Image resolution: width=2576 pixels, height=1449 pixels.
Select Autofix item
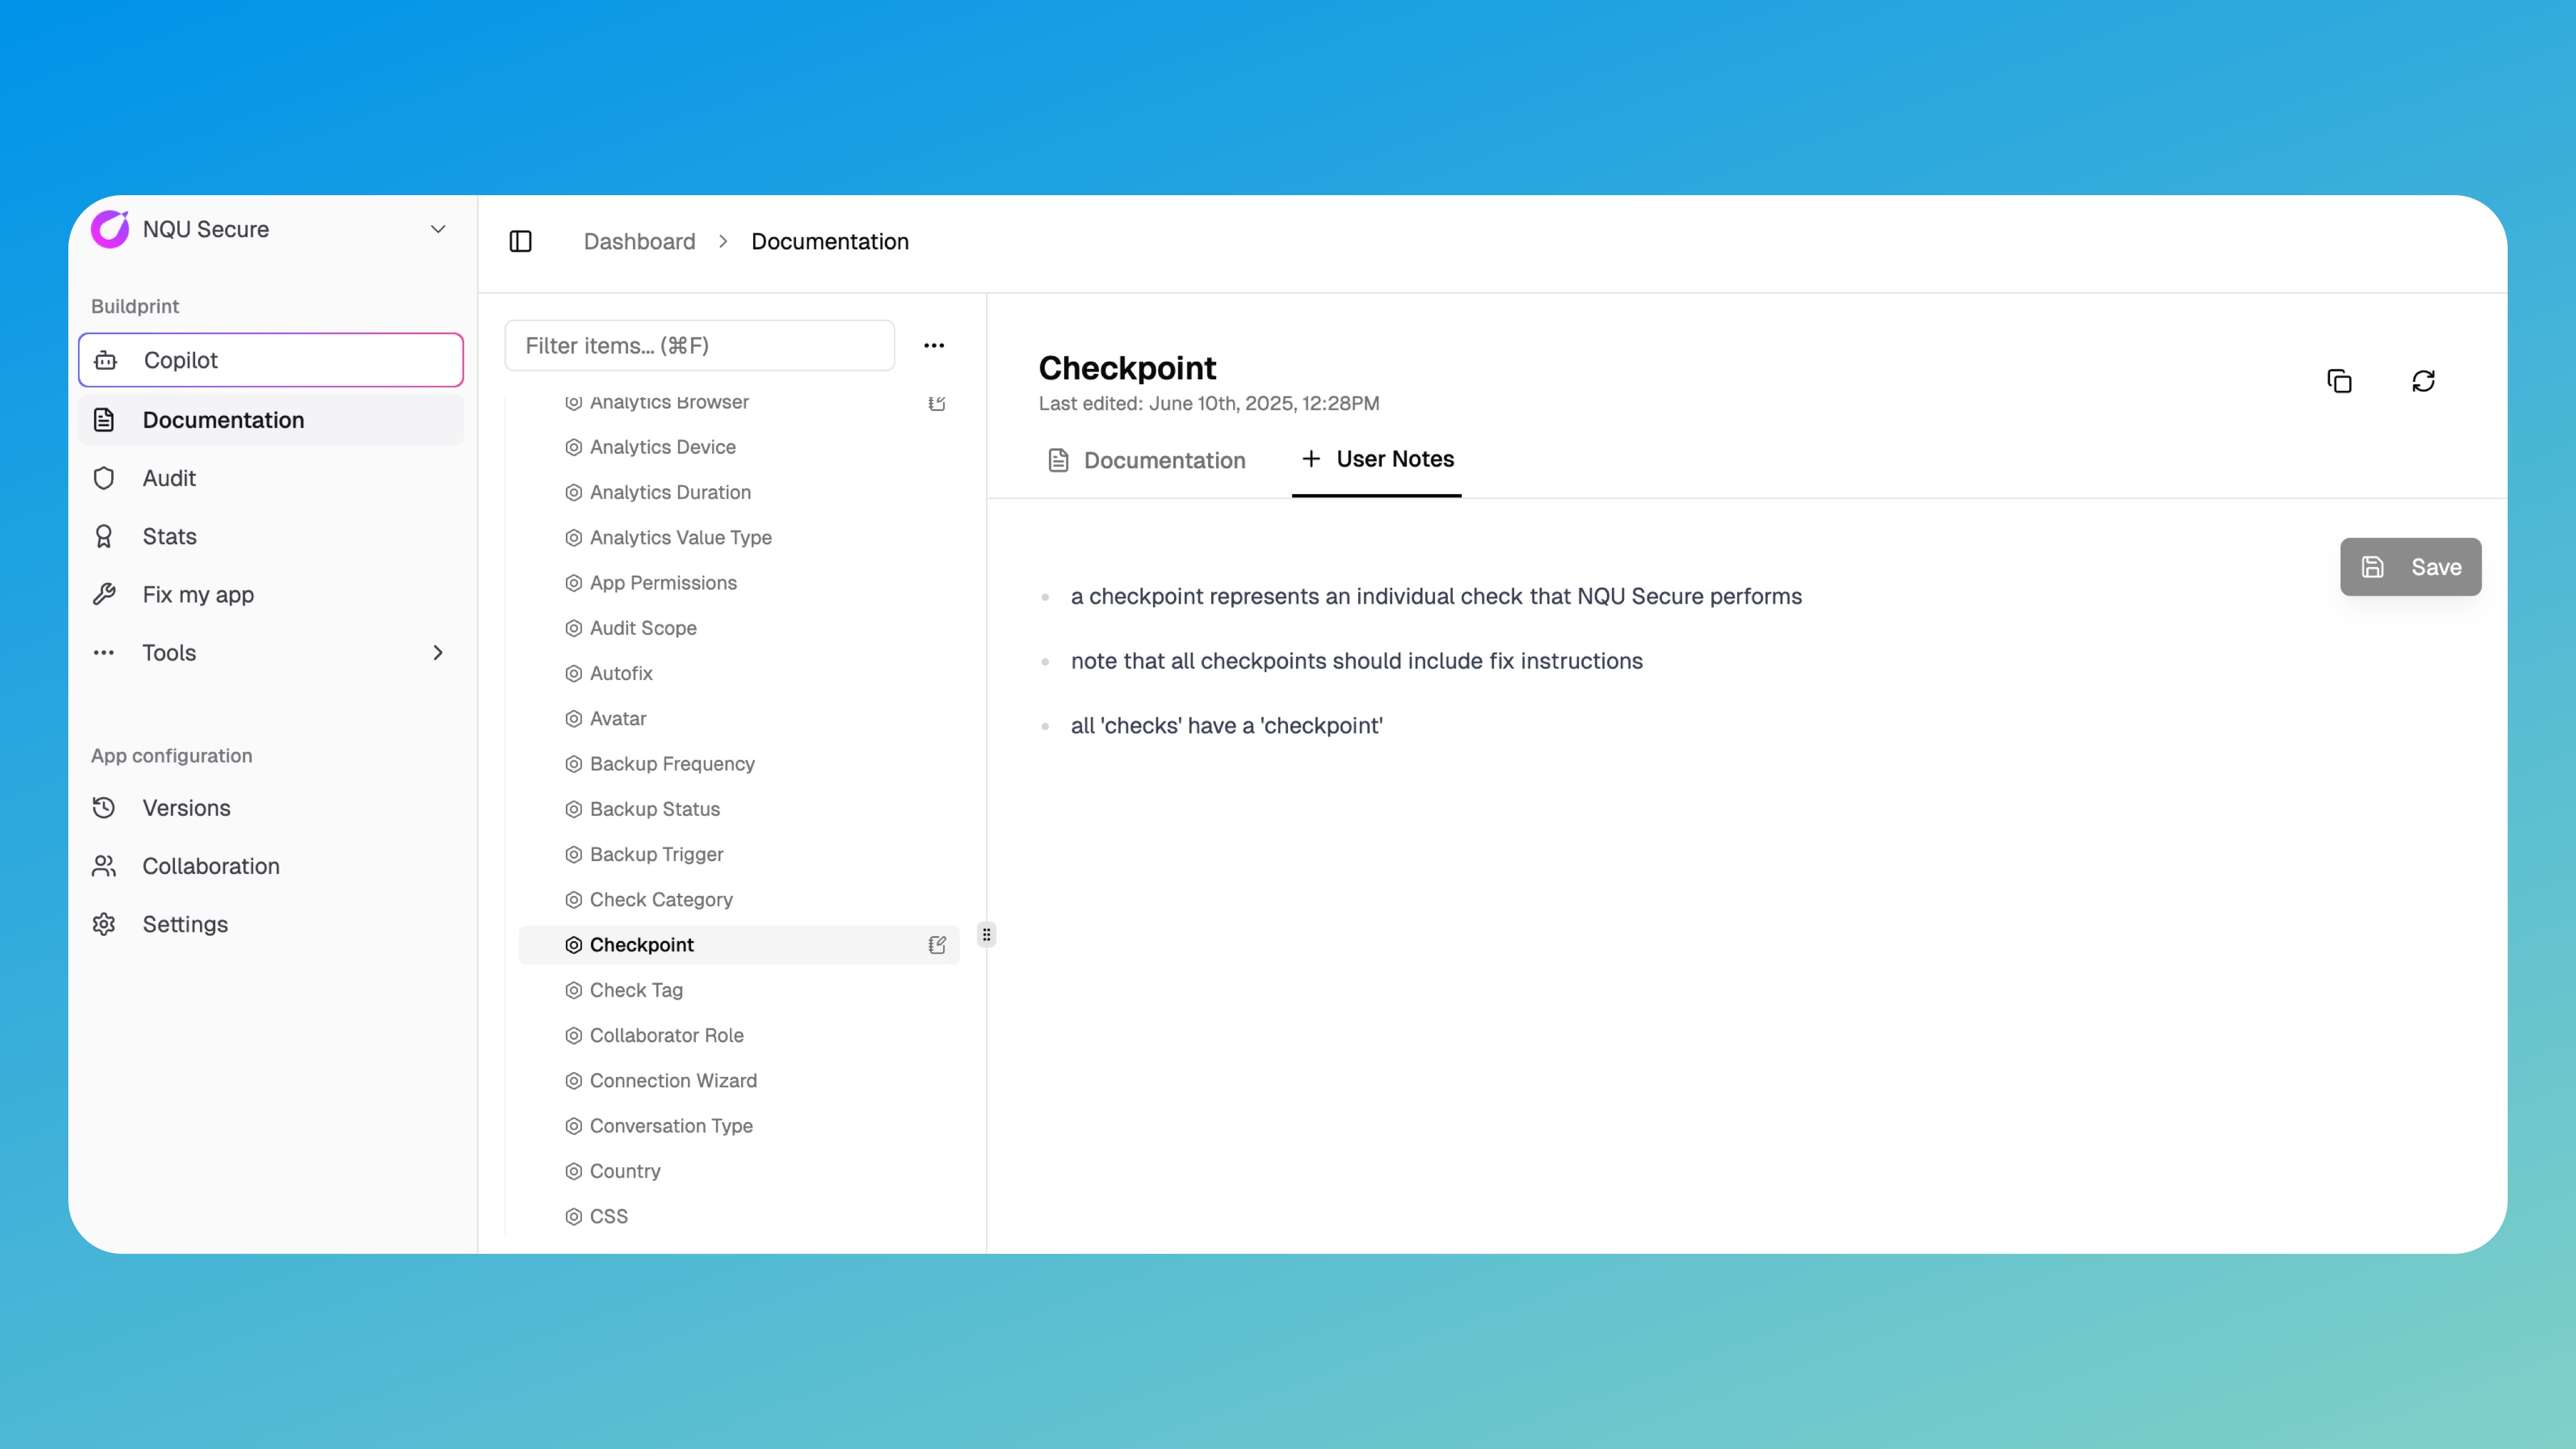point(739,673)
